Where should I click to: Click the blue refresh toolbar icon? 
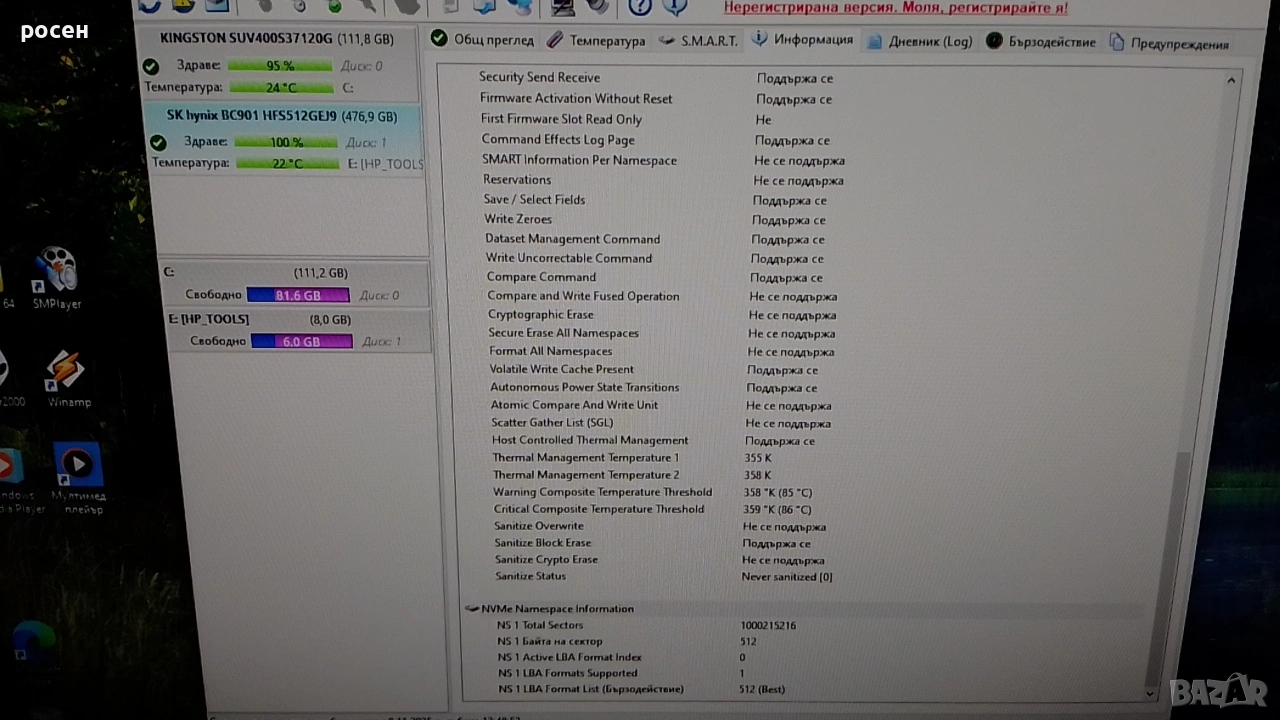click(x=149, y=6)
